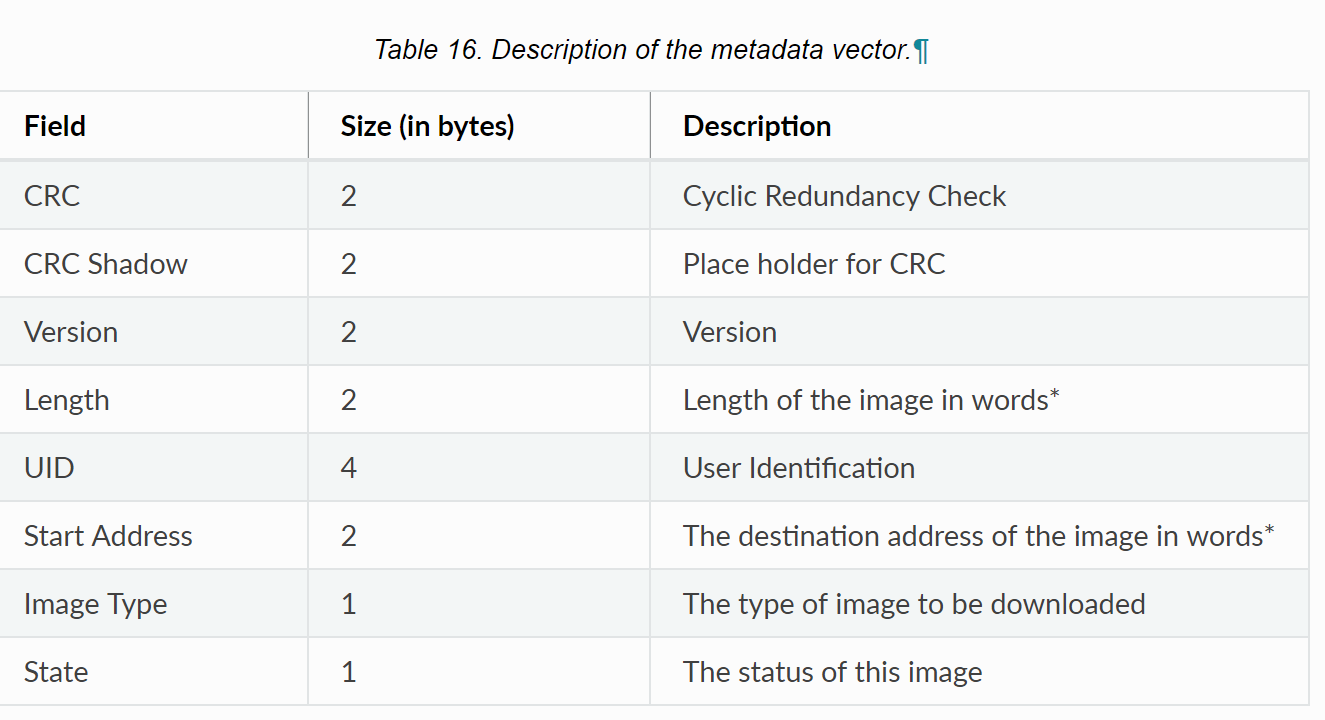Click the Place holder for CRC description
The width and height of the screenshot is (1325, 720).
pos(814,264)
